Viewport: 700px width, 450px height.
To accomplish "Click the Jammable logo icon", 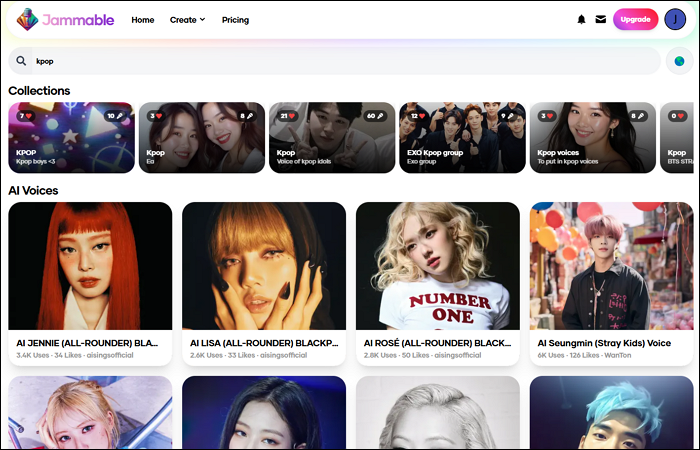I will pos(27,20).
